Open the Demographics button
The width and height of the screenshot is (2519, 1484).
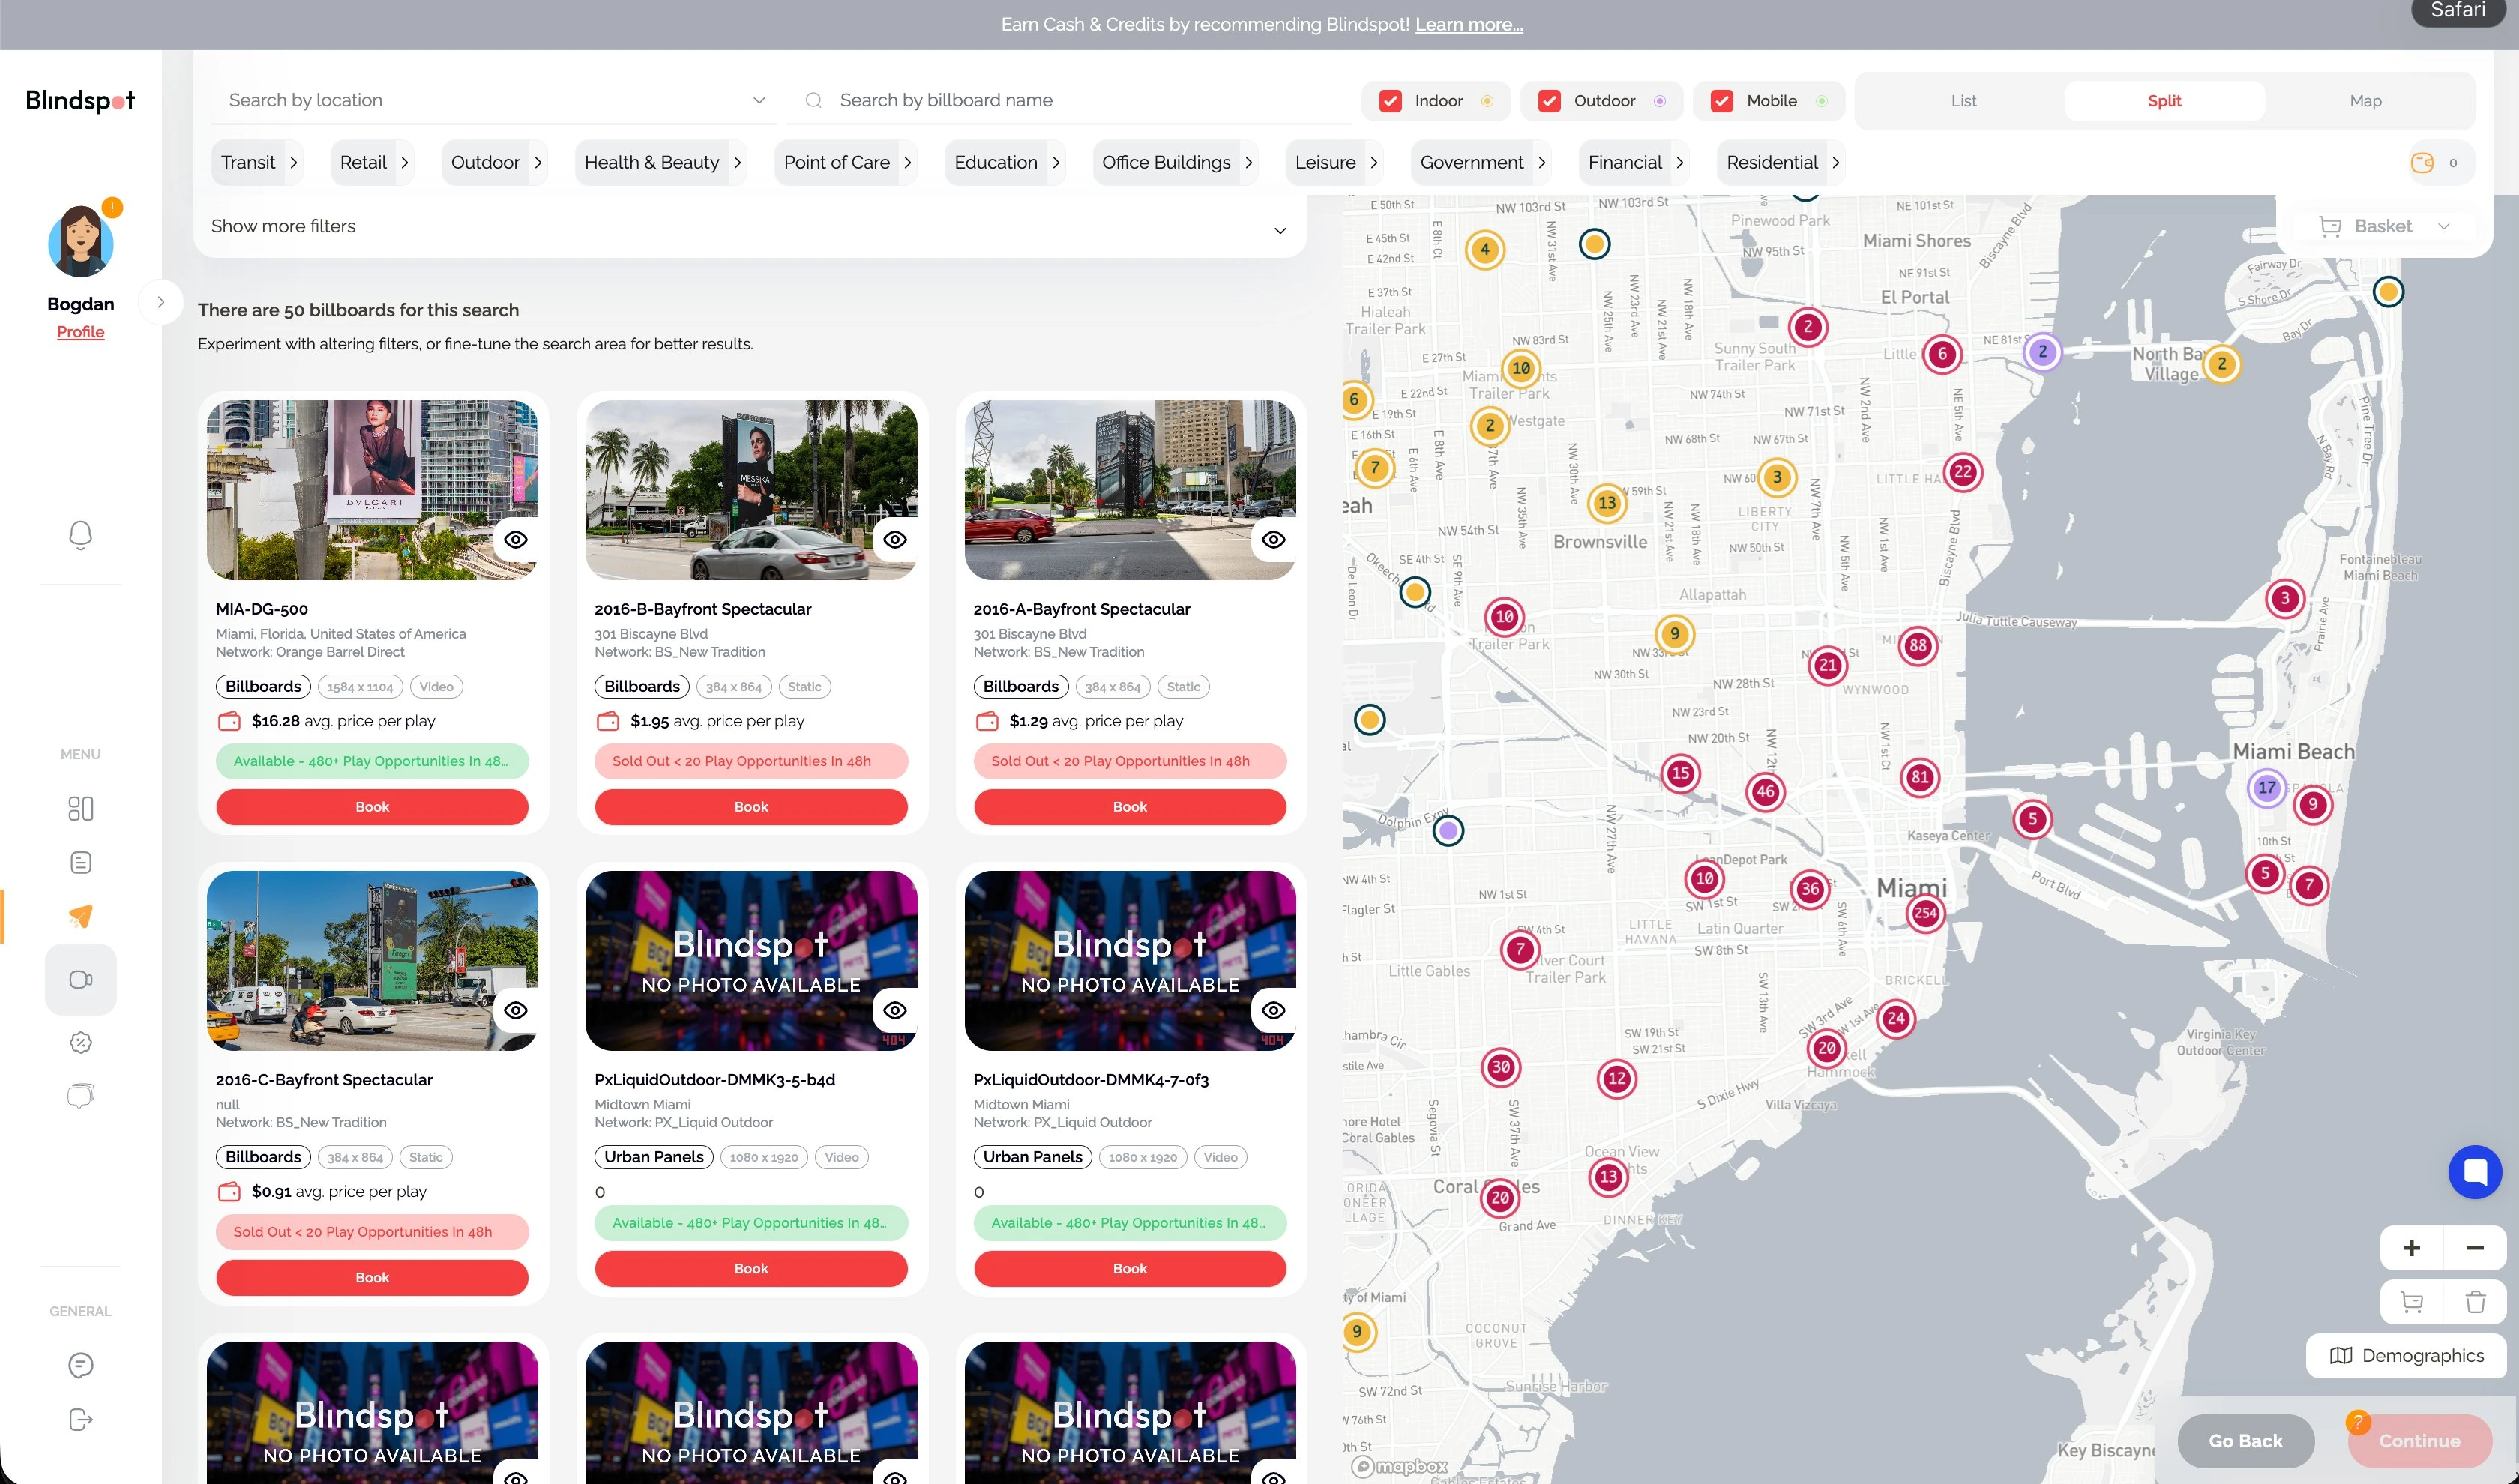click(x=2406, y=1356)
